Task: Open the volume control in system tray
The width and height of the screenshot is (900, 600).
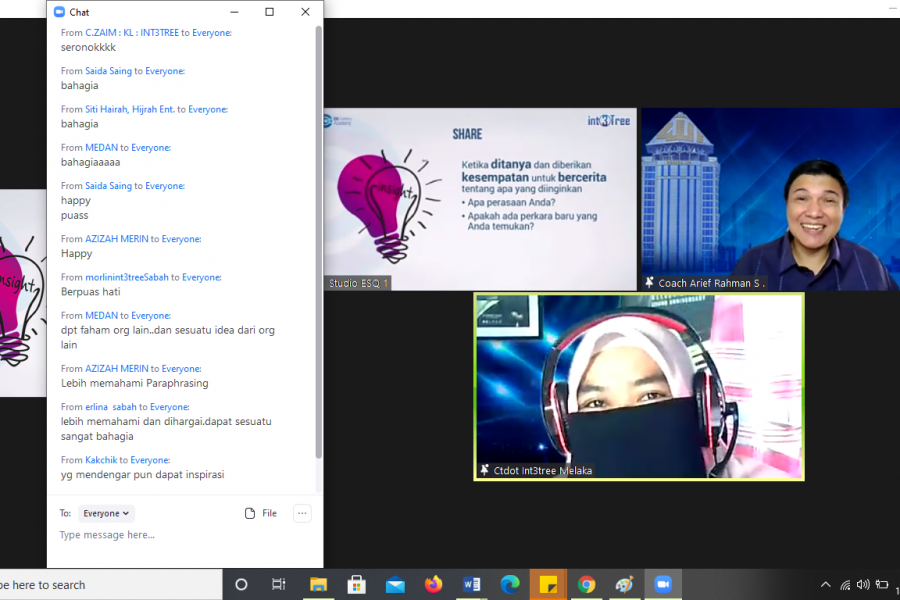Action: pos(863,585)
